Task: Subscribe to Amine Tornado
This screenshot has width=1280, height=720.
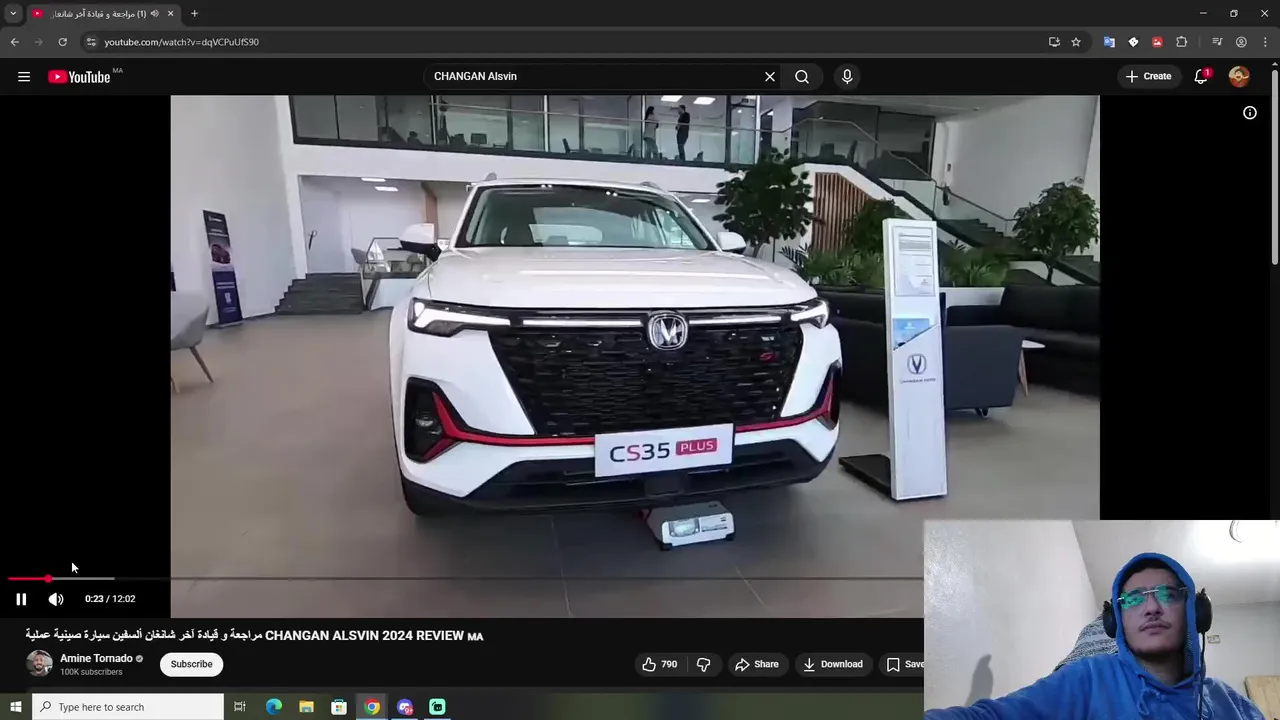Action: pyautogui.click(x=191, y=664)
